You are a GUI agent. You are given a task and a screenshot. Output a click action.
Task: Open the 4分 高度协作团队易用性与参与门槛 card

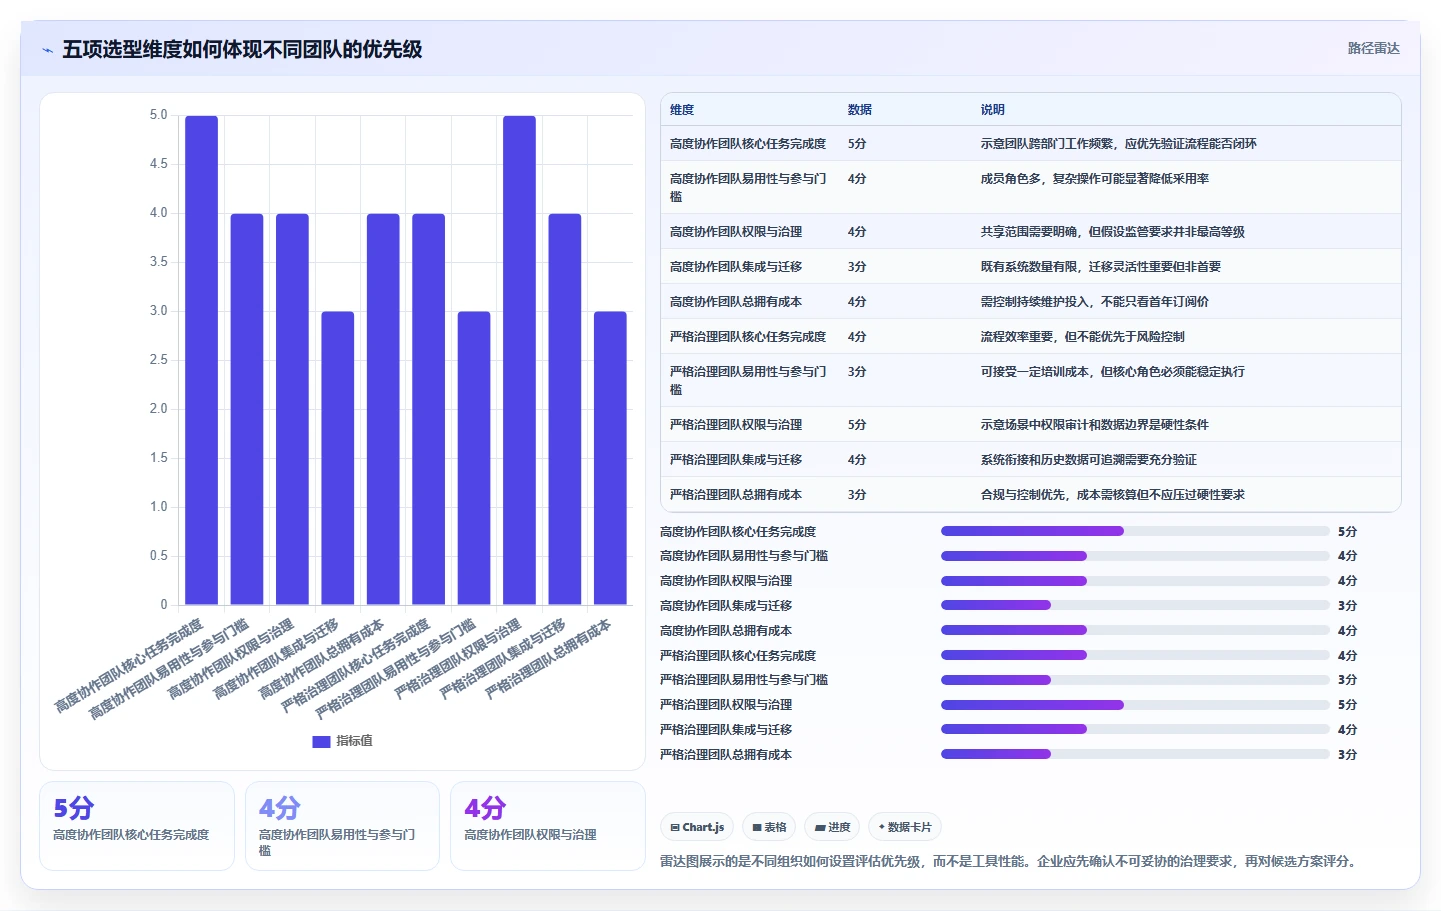coord(342,826)
